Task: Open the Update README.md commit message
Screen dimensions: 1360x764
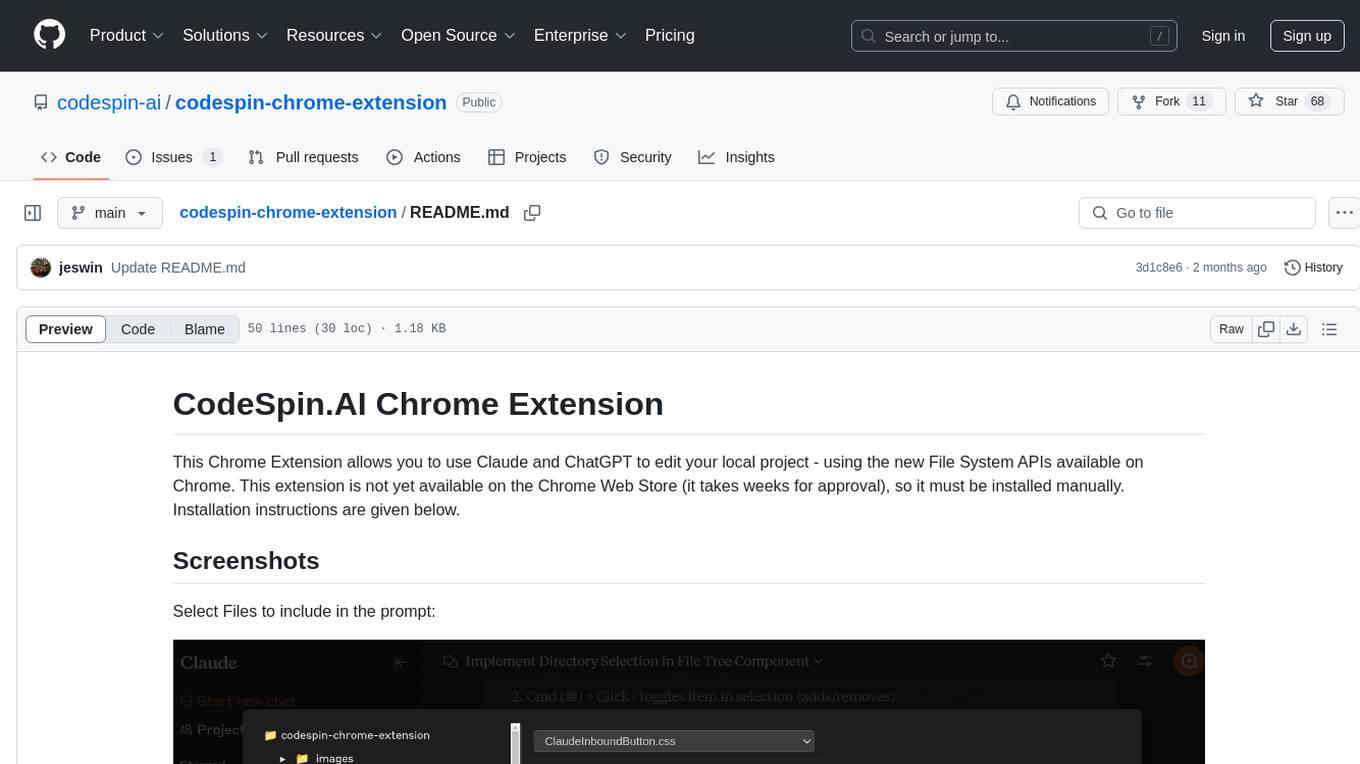Action: click(x=178, y=267)
